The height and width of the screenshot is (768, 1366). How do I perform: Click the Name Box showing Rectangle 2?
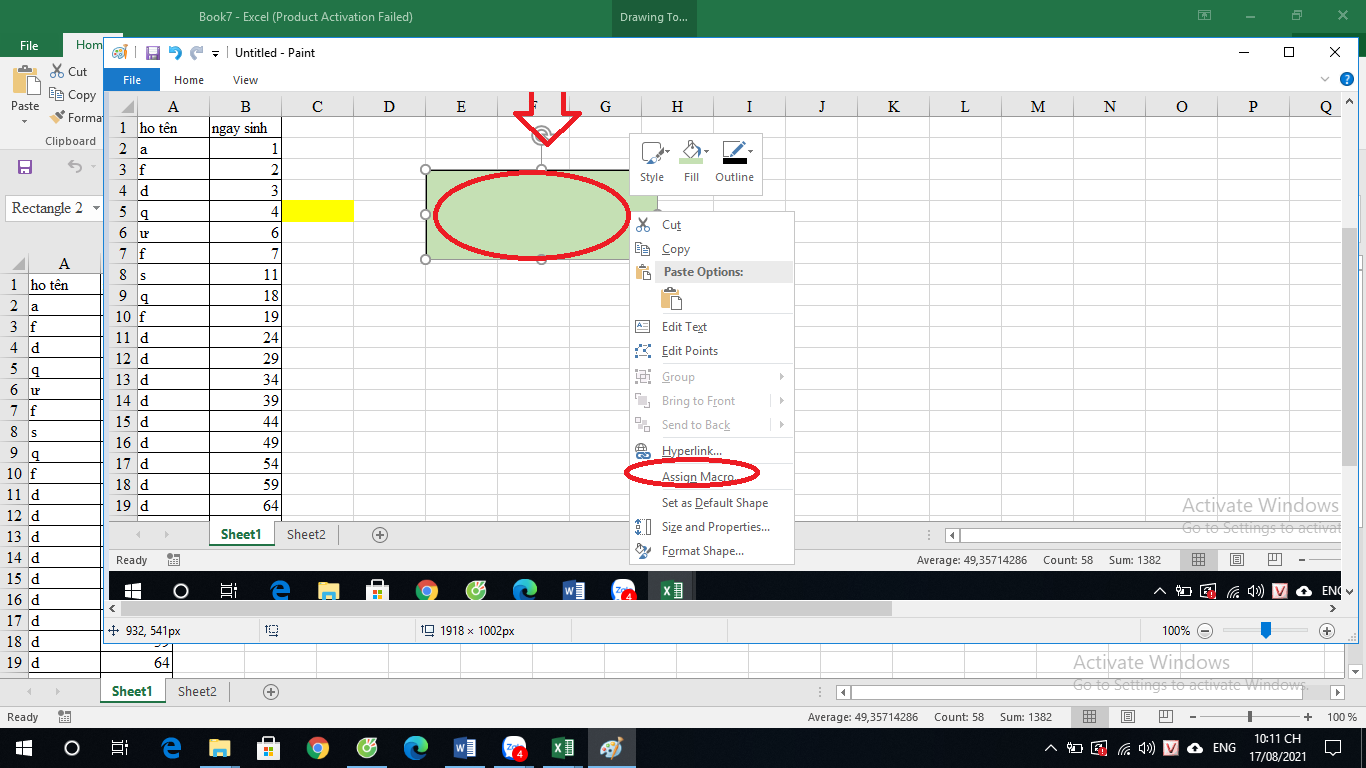coord(47,208)
